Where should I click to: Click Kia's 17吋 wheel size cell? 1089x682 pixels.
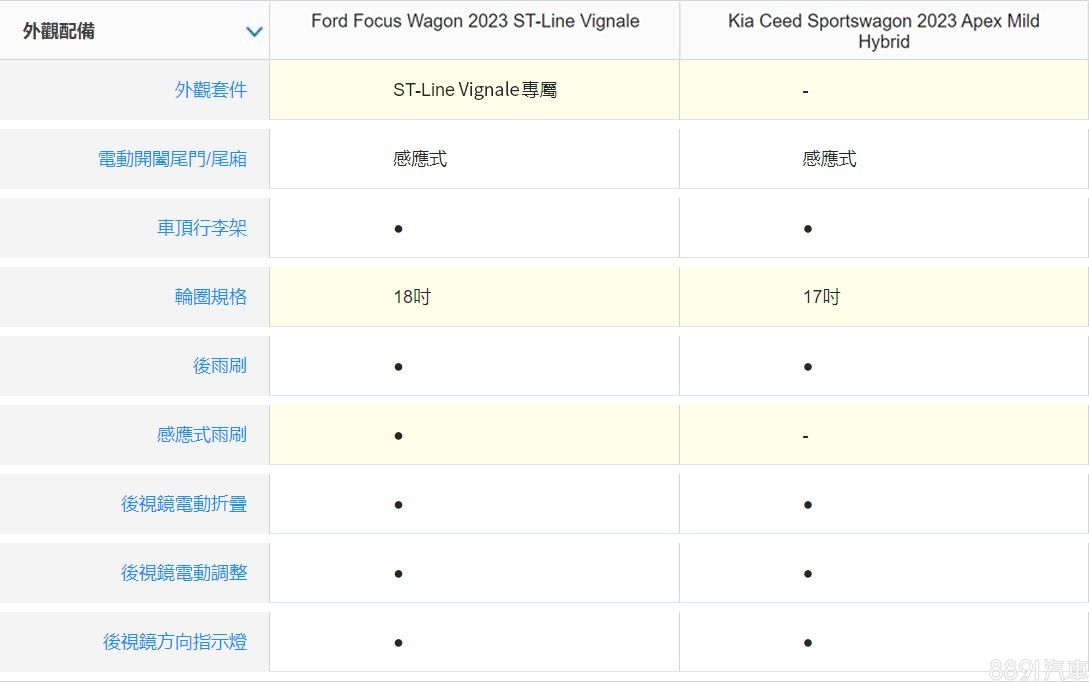tap(821, 297)
